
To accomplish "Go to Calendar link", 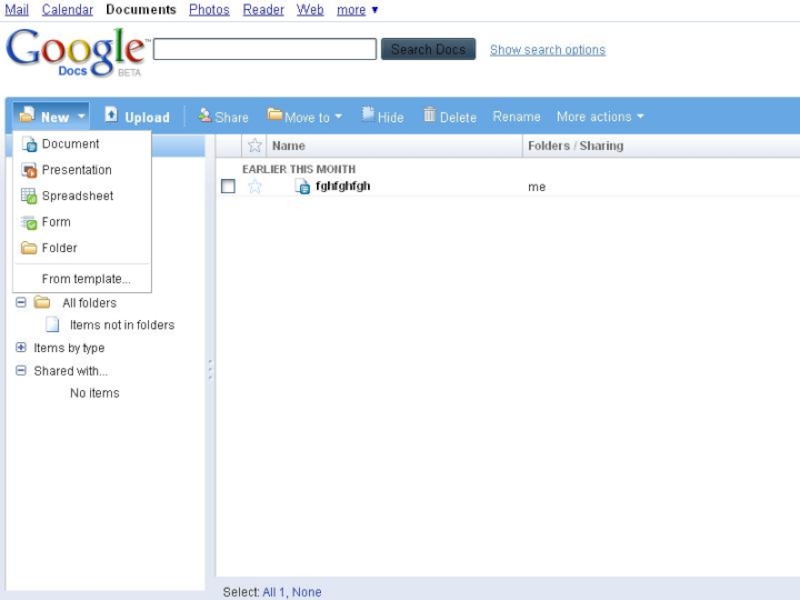I will (x=67, y=9).
